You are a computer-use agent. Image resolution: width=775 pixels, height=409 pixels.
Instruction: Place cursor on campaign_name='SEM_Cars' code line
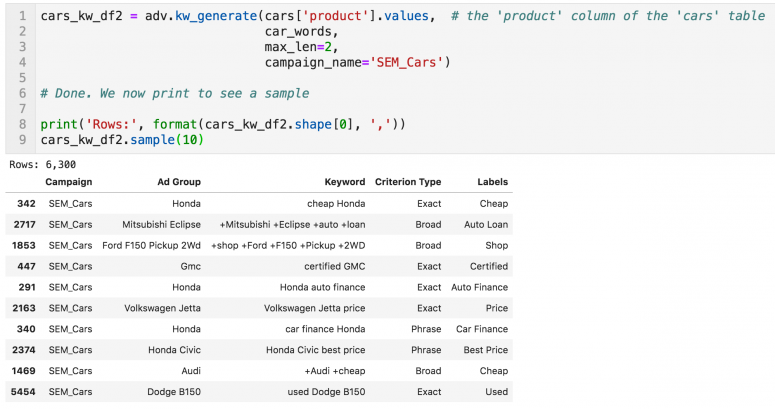coord(357,62)
